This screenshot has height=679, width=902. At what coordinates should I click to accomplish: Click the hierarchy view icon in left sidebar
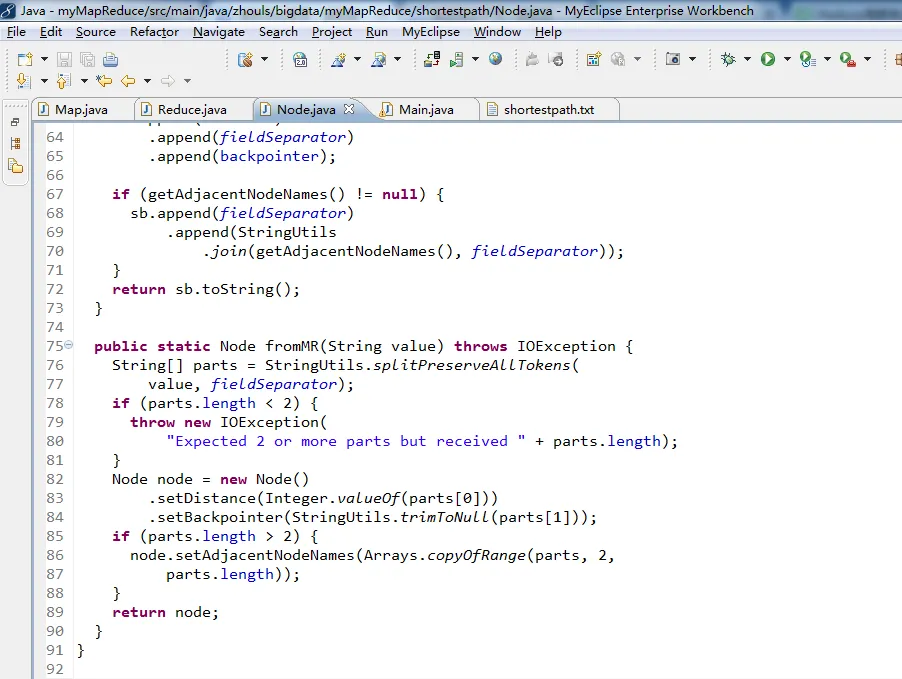point(16,144)
